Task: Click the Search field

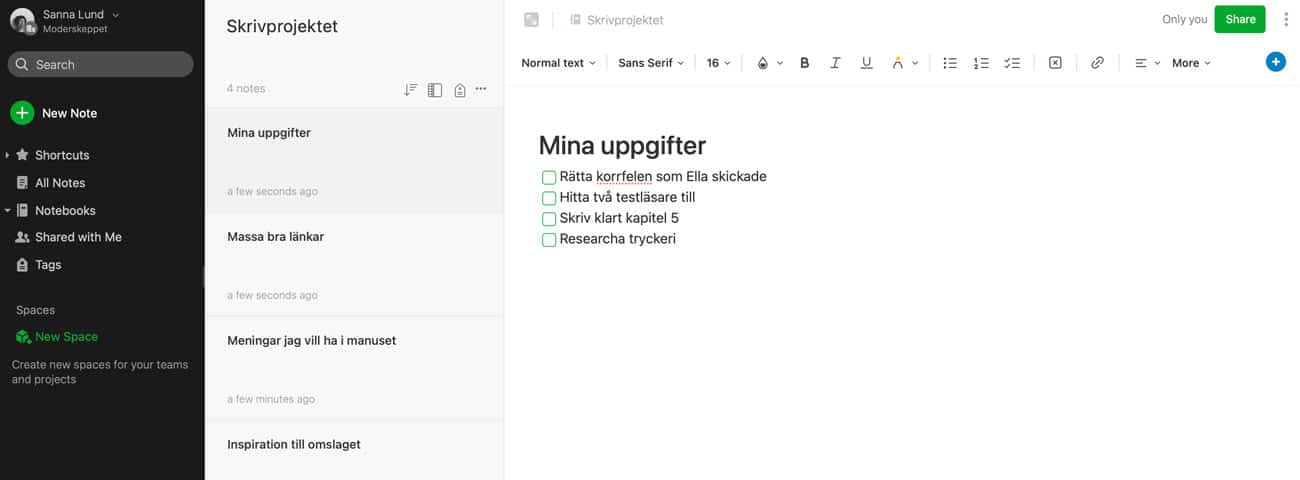Action: point(100,64)
